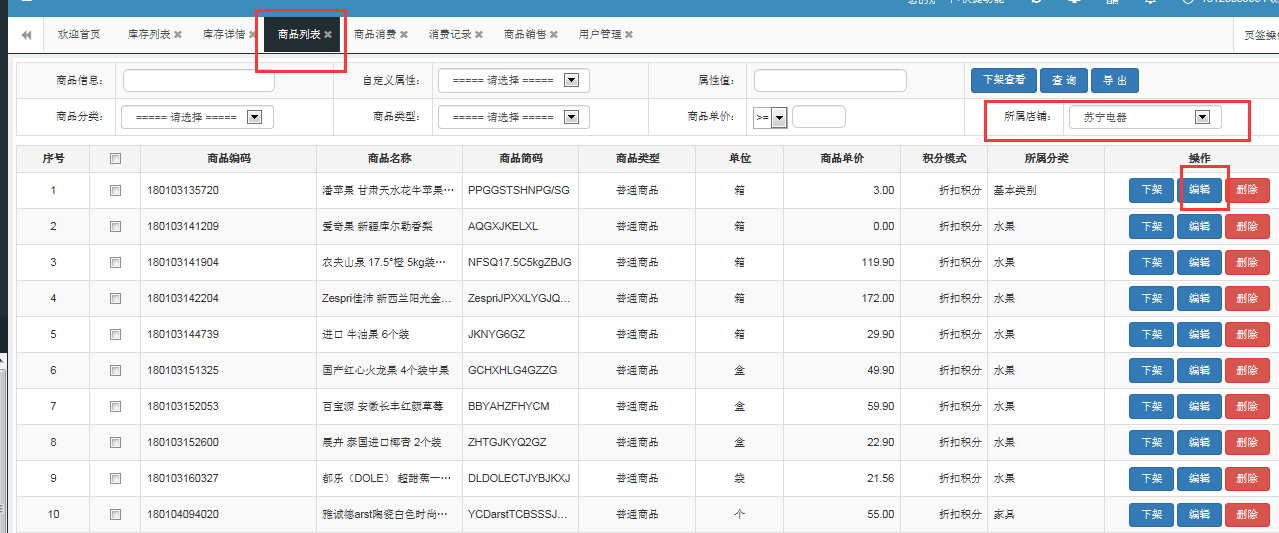1279x533 pixels.
Task: Close the 库存详情 tab with its x
Action: pyautogui.click(x=252, y=34)
